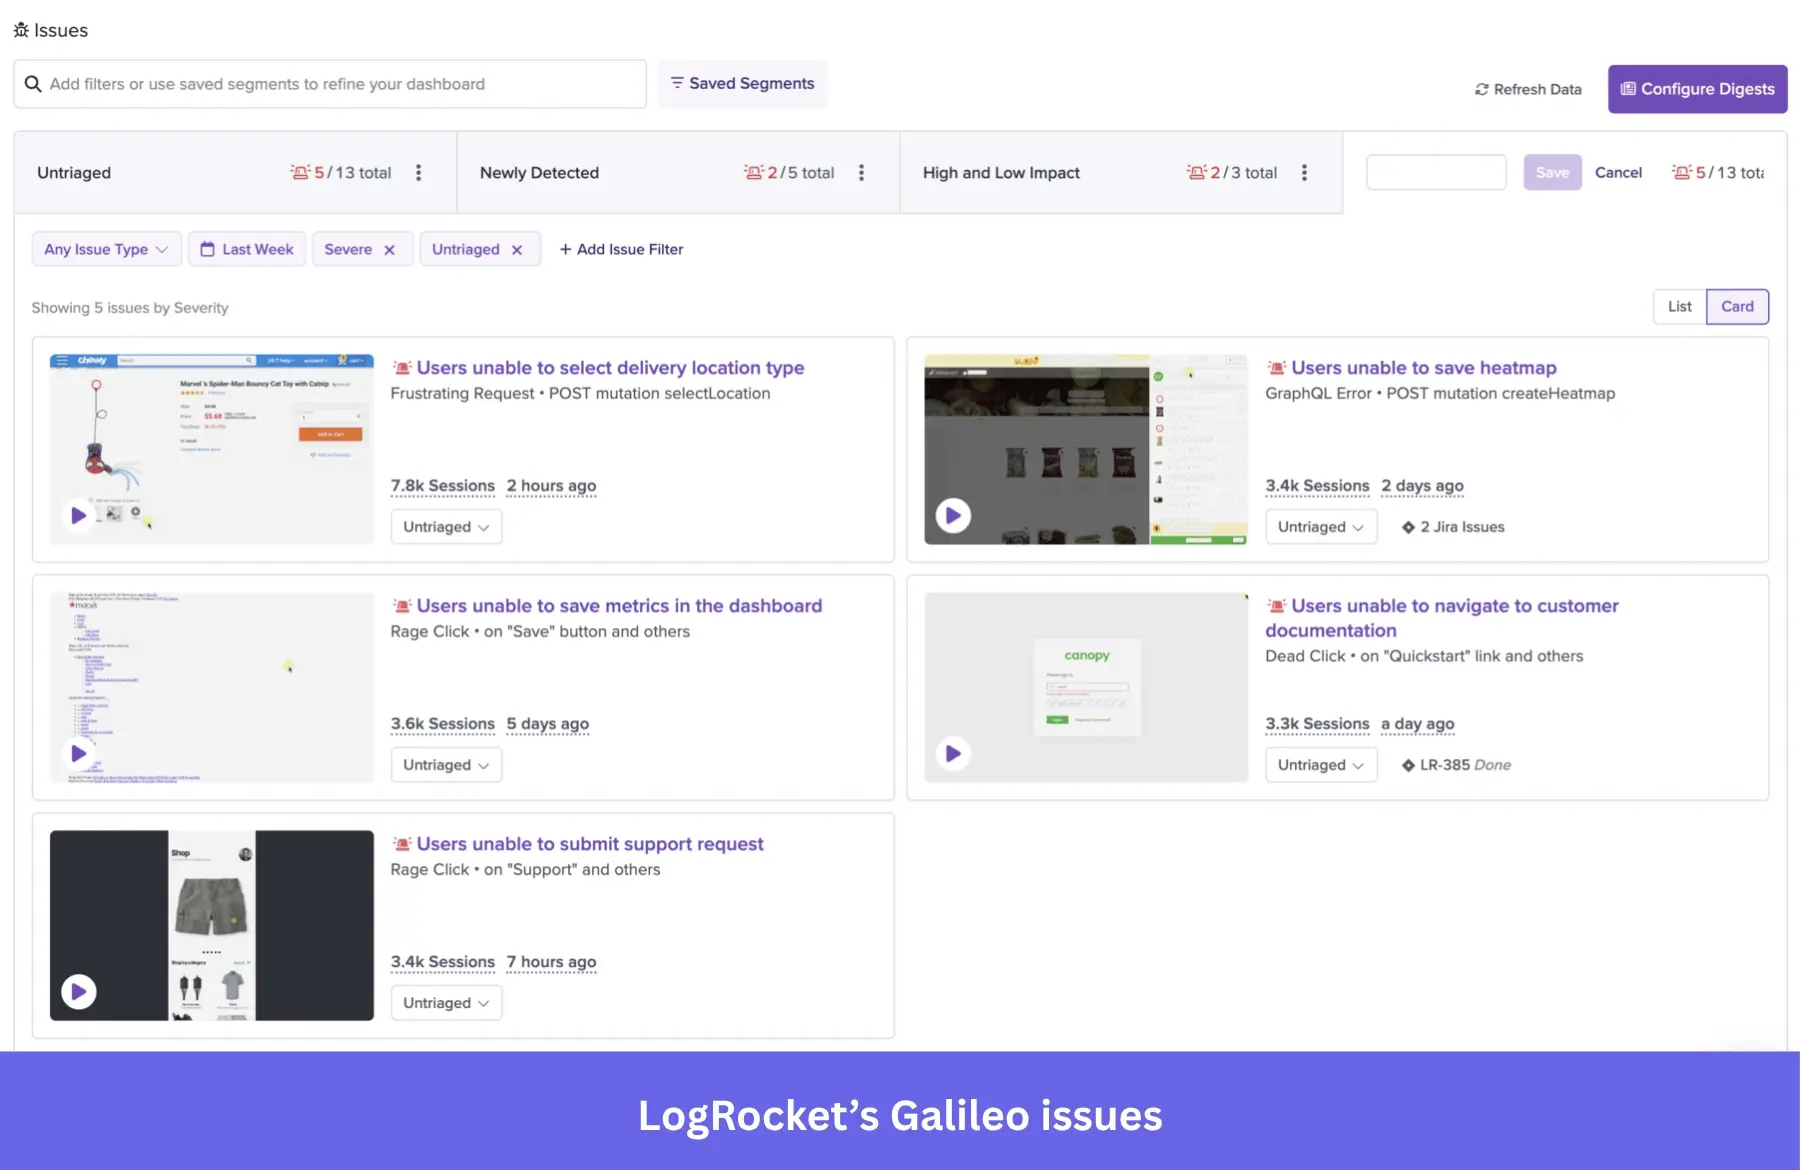Open the Untriaged status dropdown on heatmap issue
This screenshot has width=1800, height=1170.
[1320, 527]
